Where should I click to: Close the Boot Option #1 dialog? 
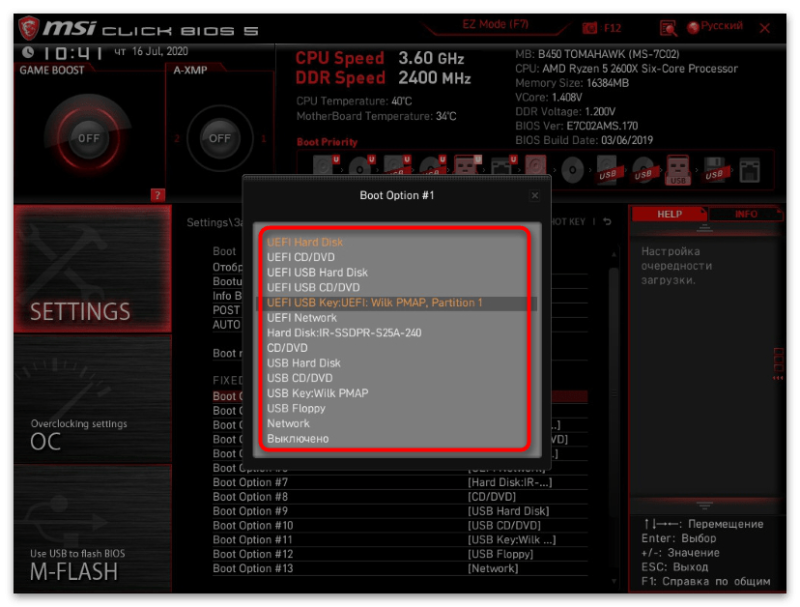tap(535, 195)
